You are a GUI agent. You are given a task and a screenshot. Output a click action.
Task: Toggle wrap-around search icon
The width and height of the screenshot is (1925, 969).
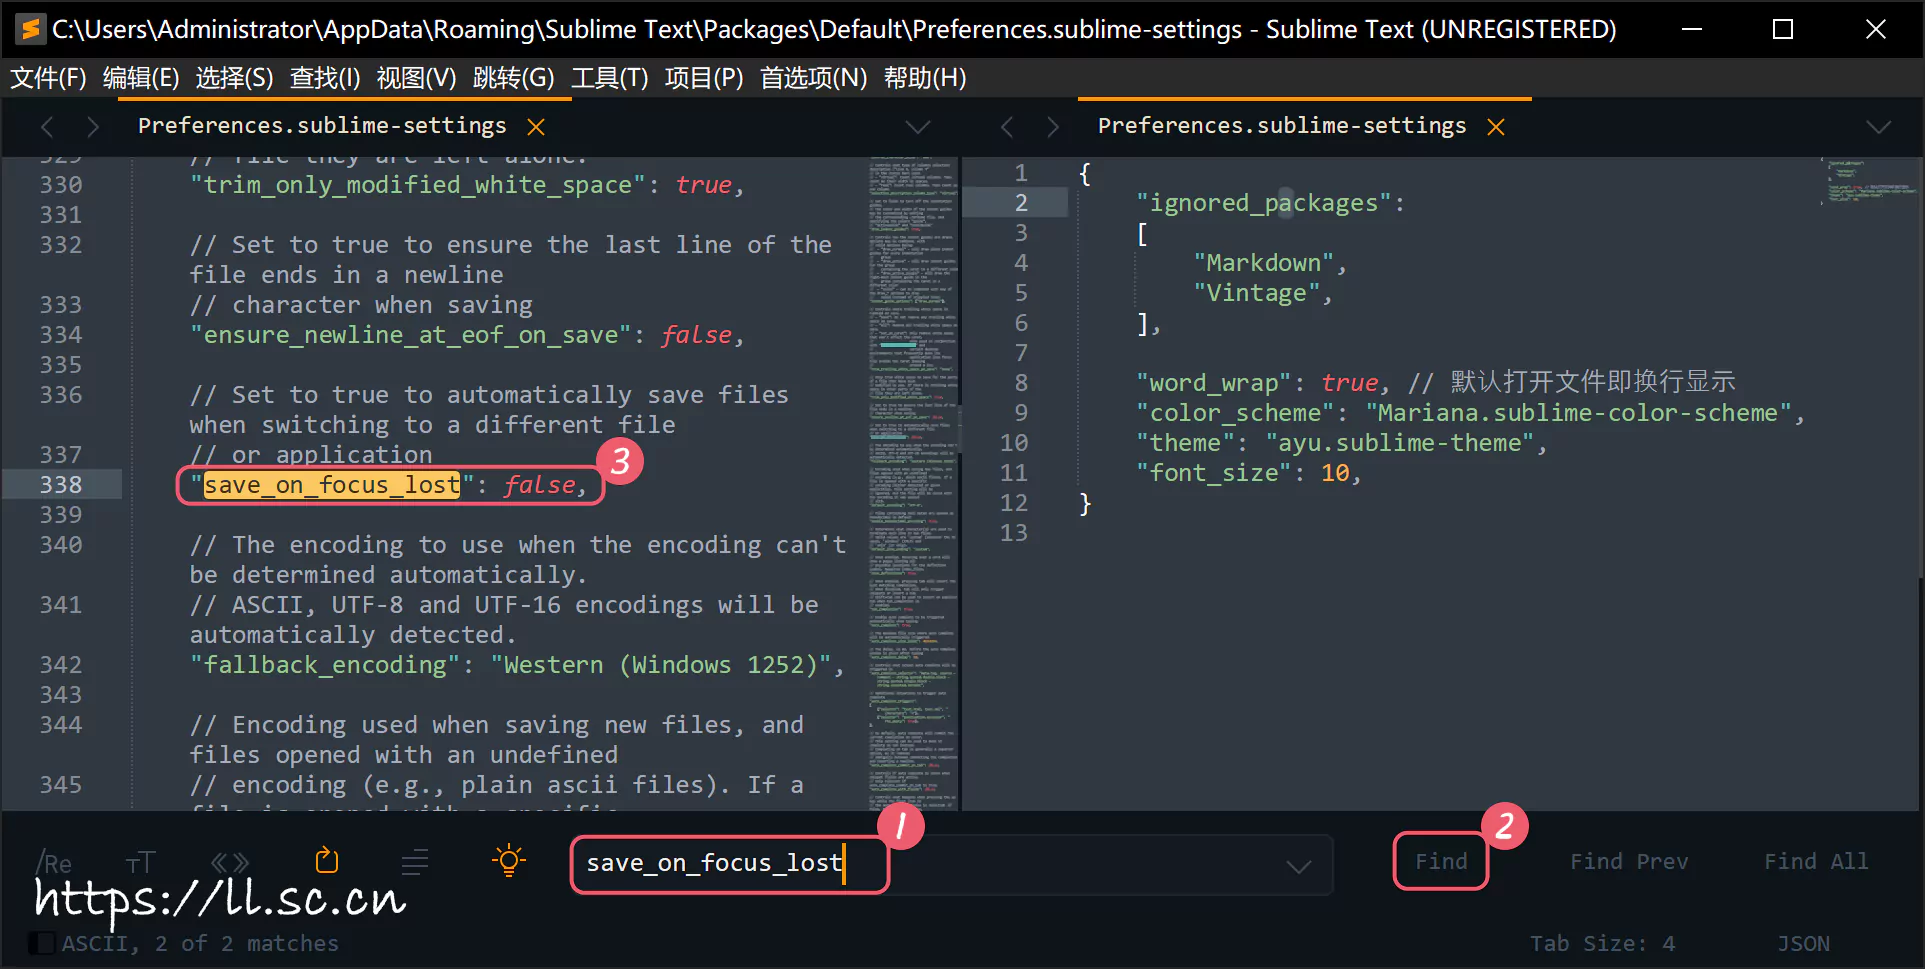[x=327, y=861]
